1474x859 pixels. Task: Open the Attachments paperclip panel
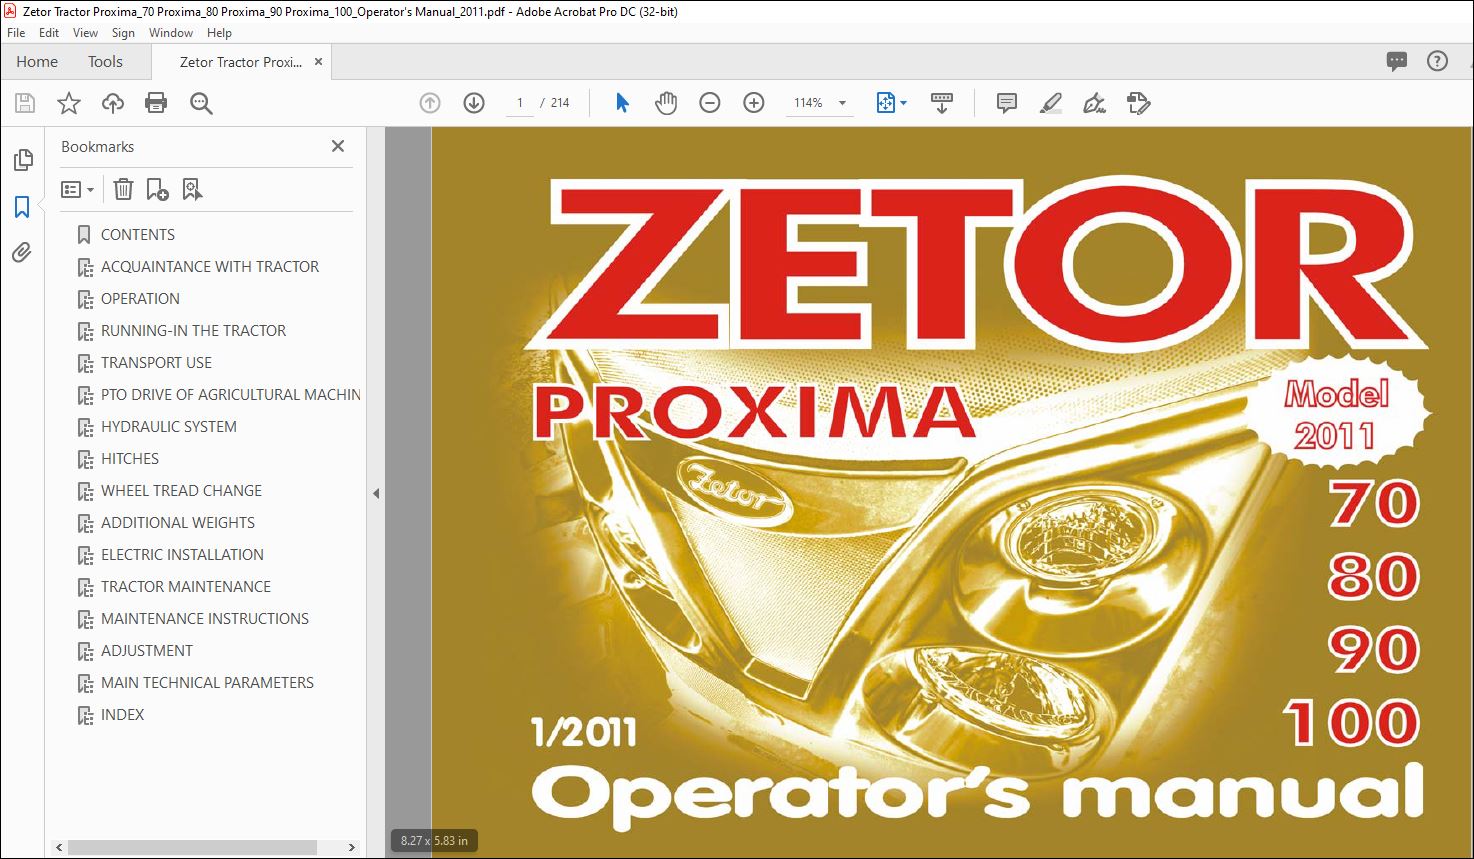(22, 252)
